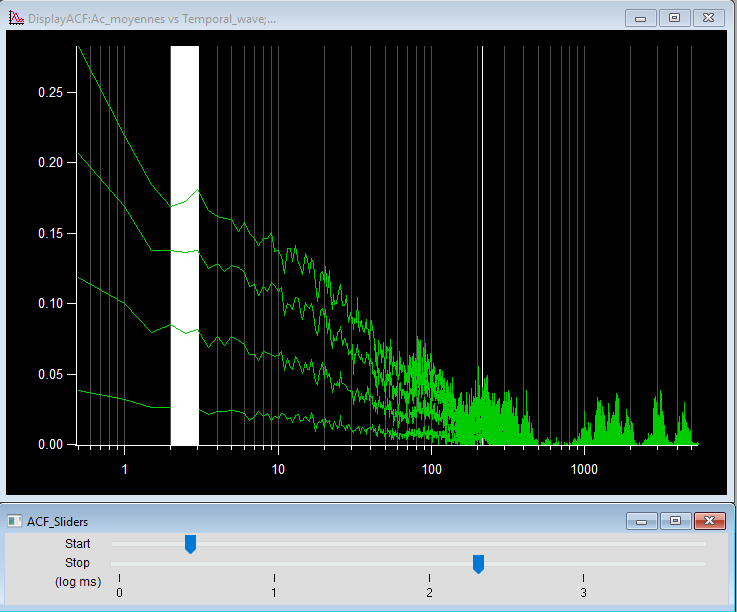Click the Start slider label
737x612 pixels.
pyautogui.click(x=78, y=544)
